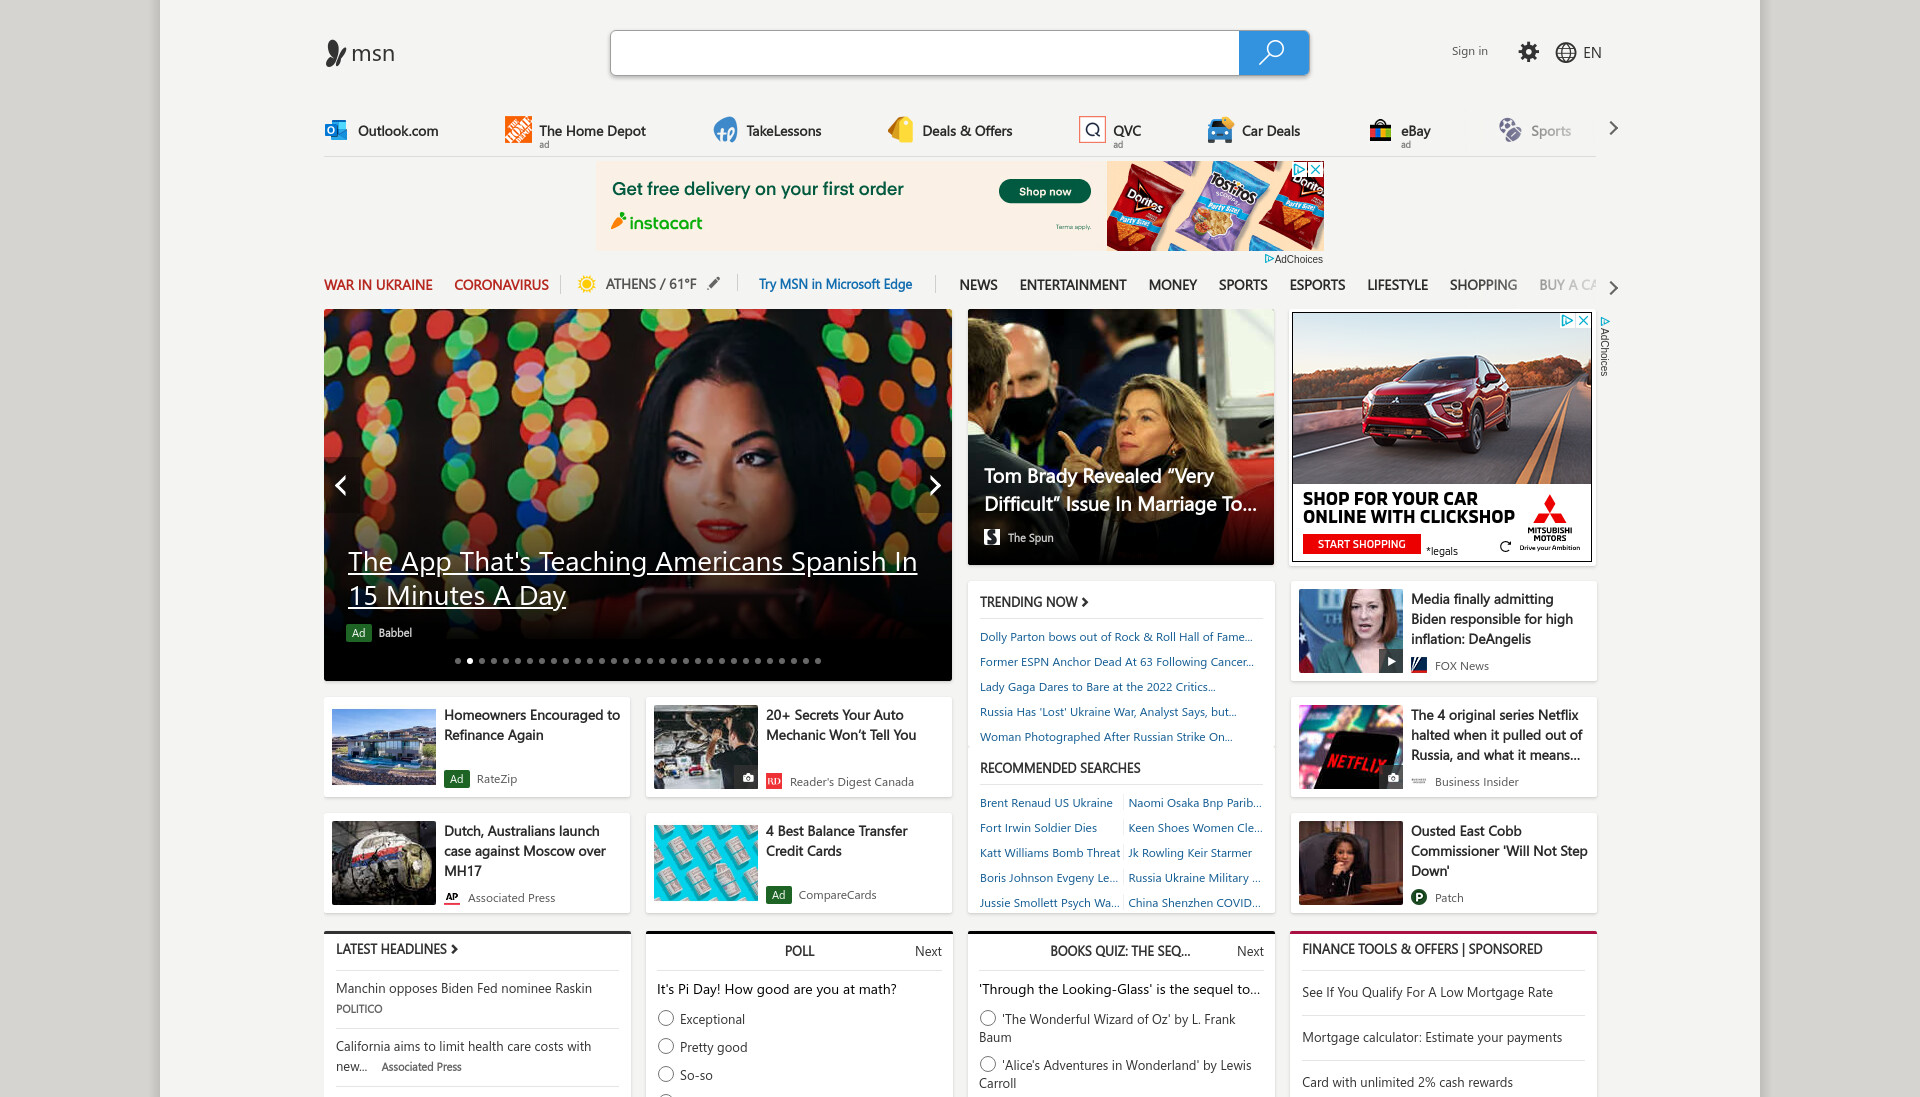Select the second carousel pagination dot
Viewport: 1920px width, 1097px height.
point(470,661)
